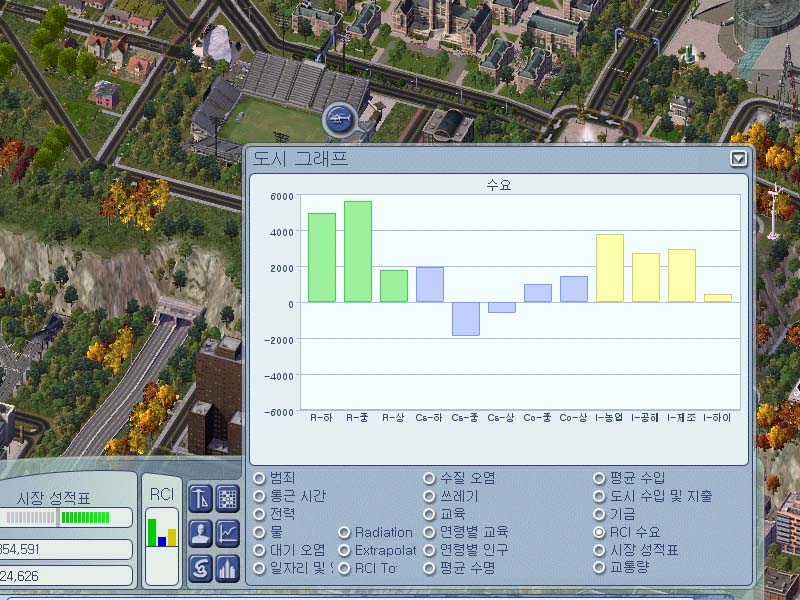
Task: Click the negative Cs-중 demand bar
Action: tap(466, 319)
